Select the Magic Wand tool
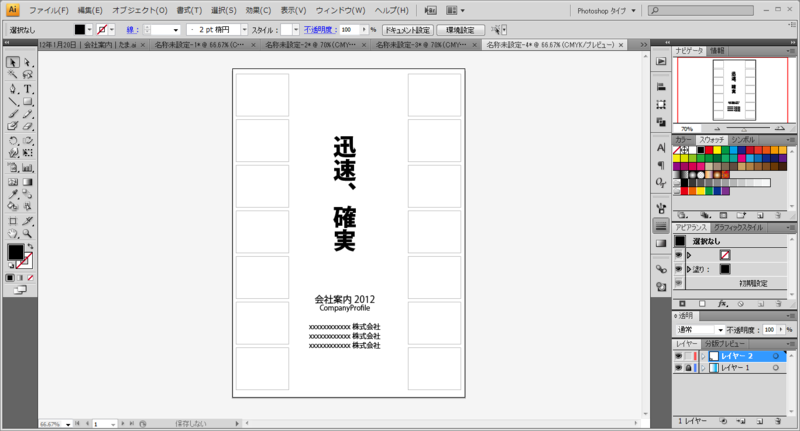 (13, 75)
